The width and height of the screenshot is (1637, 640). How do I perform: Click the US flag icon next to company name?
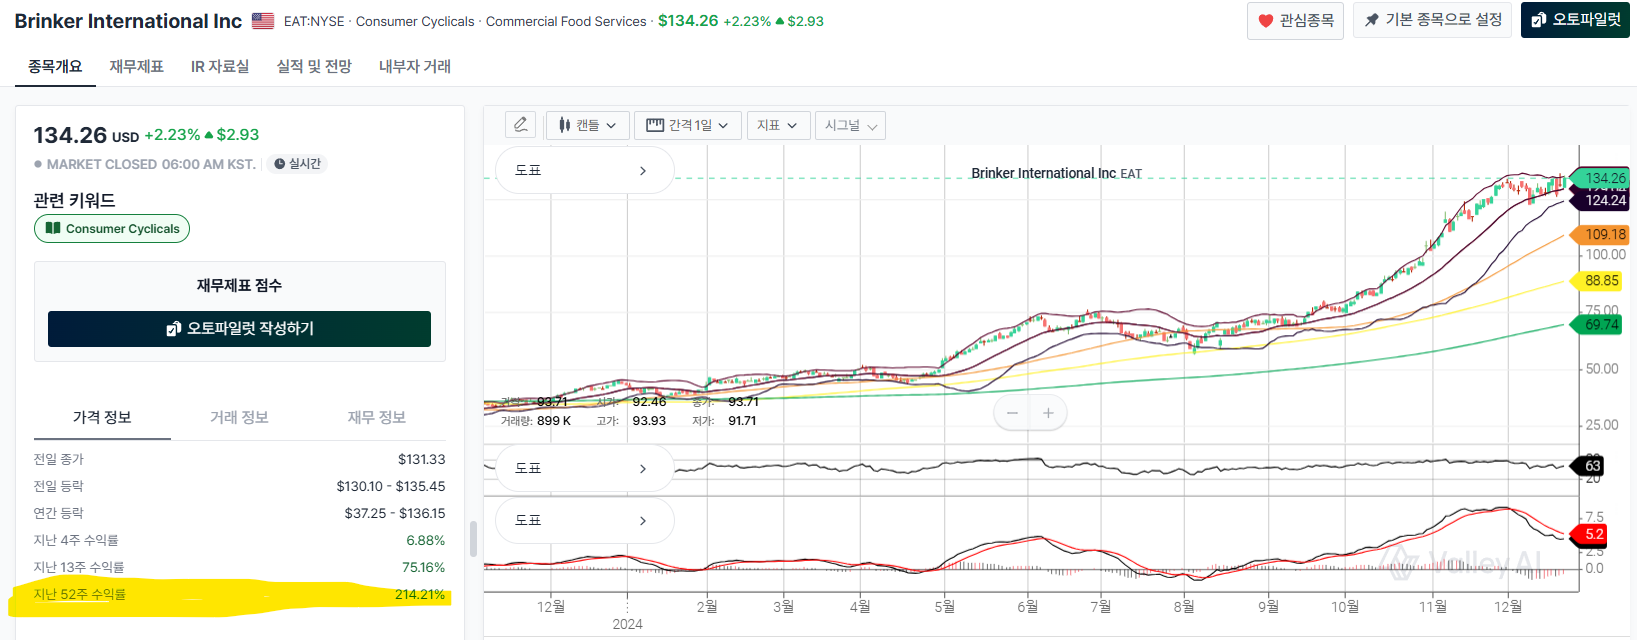pyautogui.click(x=263, y=21)
